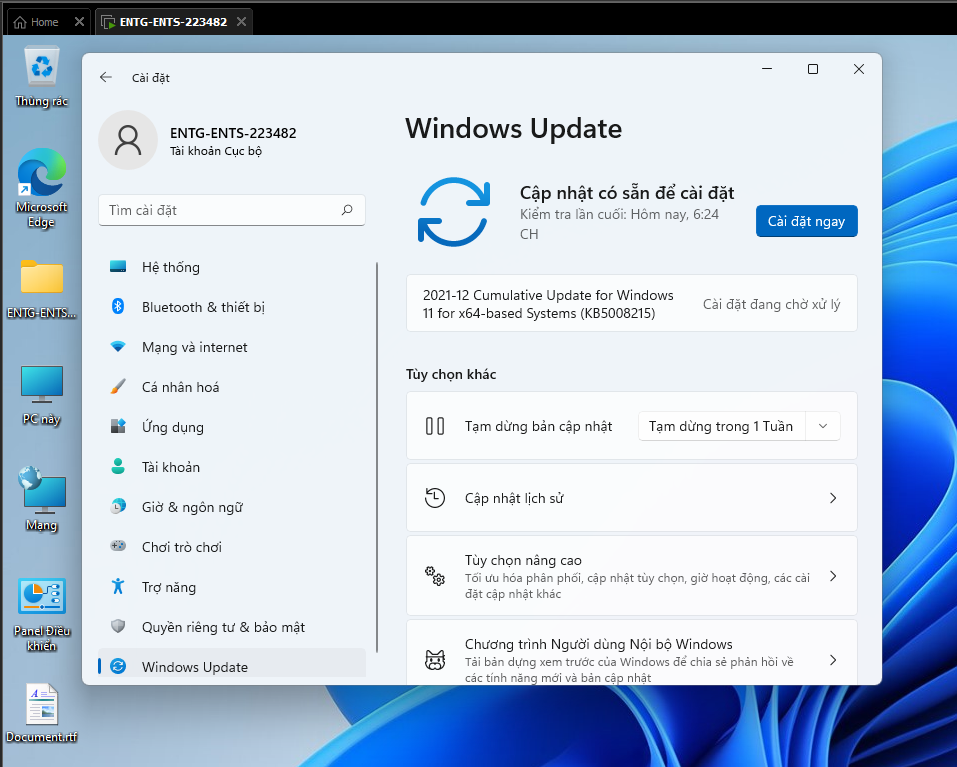Open the Tạm dừng trong 1 Tuần dropdown arrow
Screen dimensions: 957x767
pos(823,426)
